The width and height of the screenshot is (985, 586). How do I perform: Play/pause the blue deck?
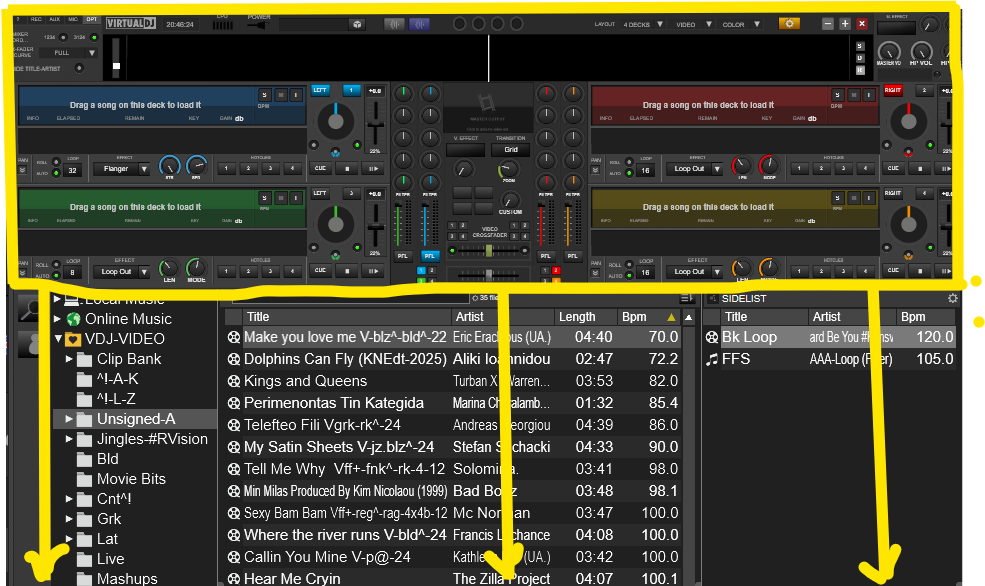click(373, 168)
